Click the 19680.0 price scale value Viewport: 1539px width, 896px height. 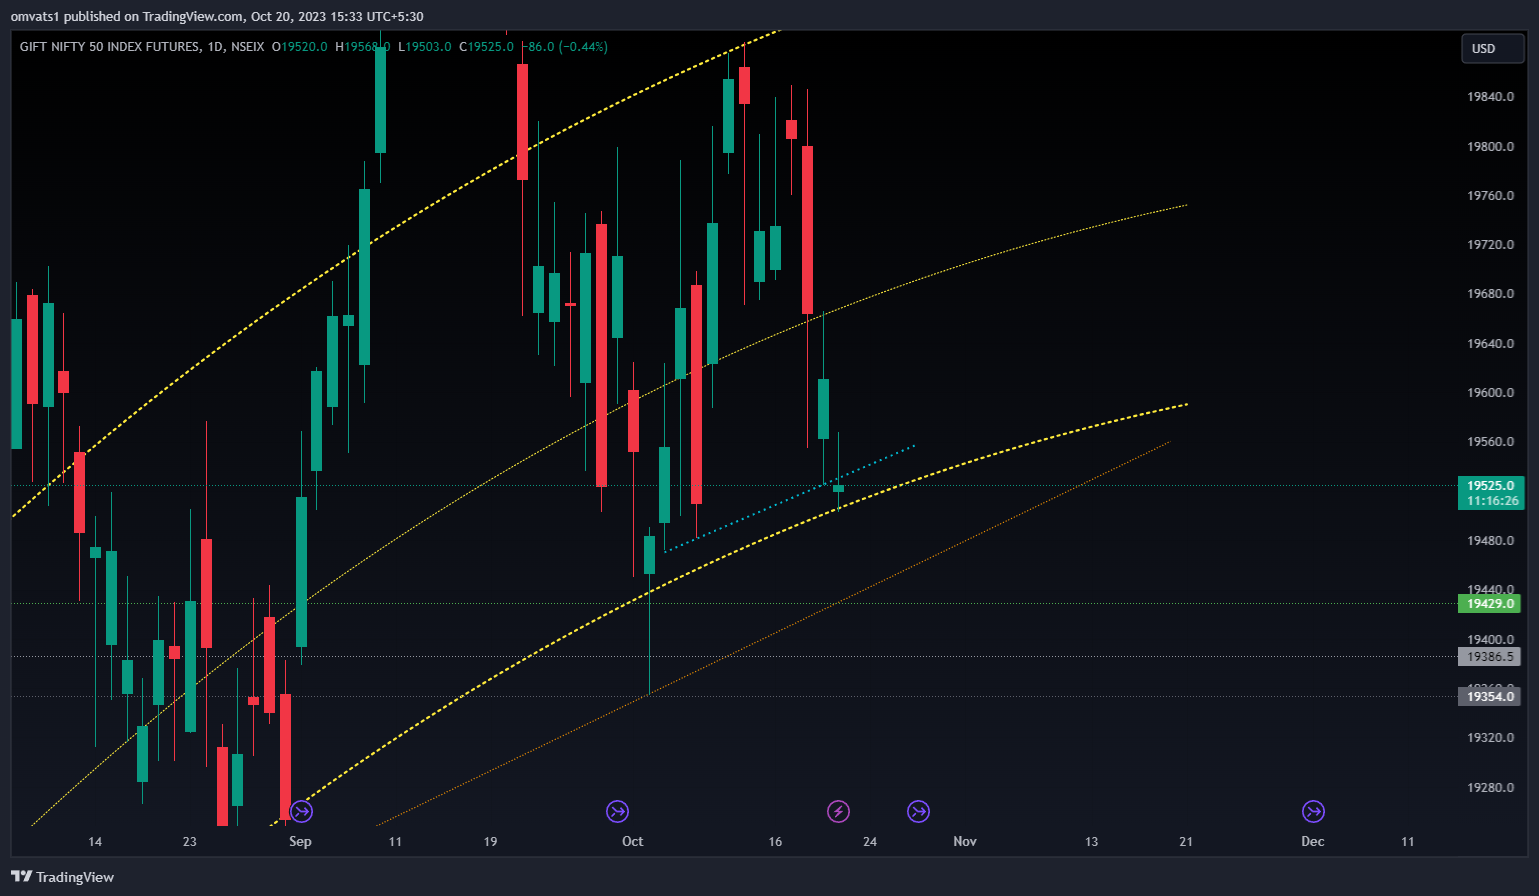1490,294
